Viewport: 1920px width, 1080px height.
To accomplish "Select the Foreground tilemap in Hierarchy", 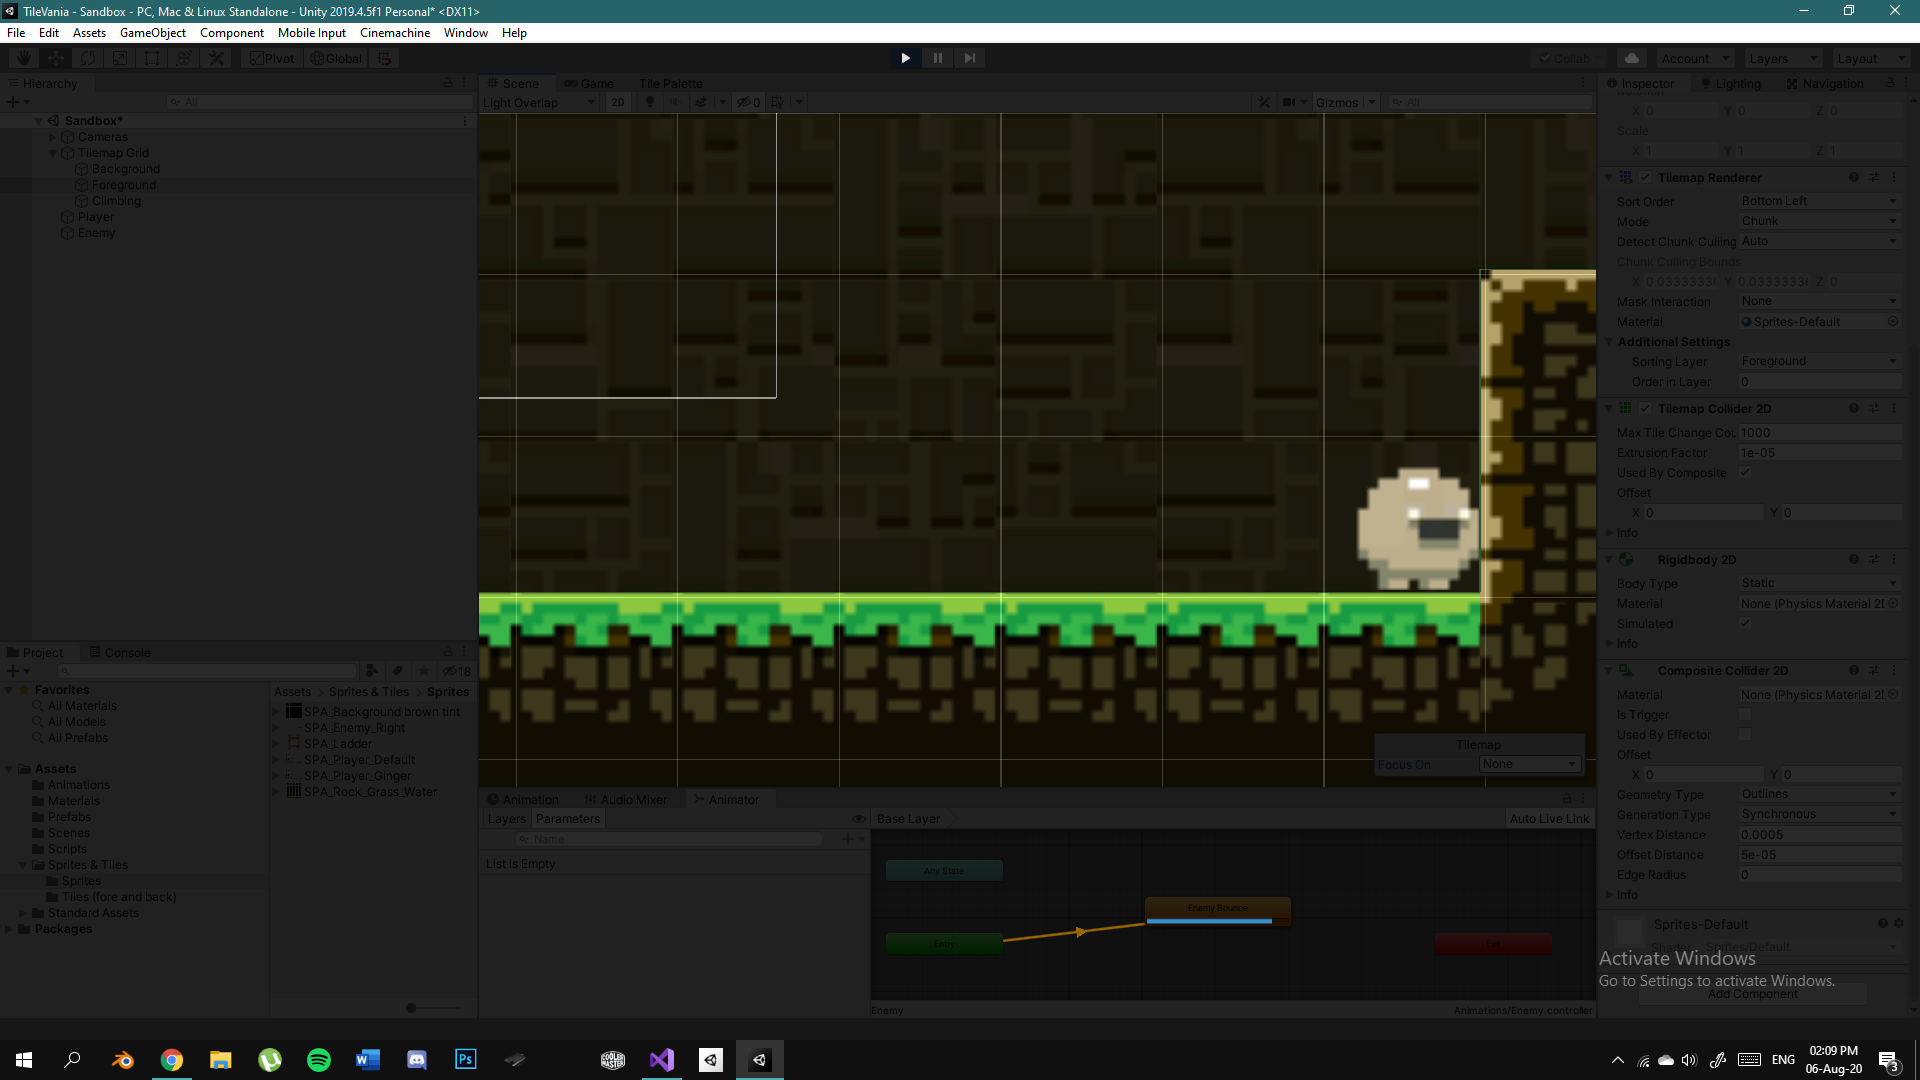I will [125, 184].
